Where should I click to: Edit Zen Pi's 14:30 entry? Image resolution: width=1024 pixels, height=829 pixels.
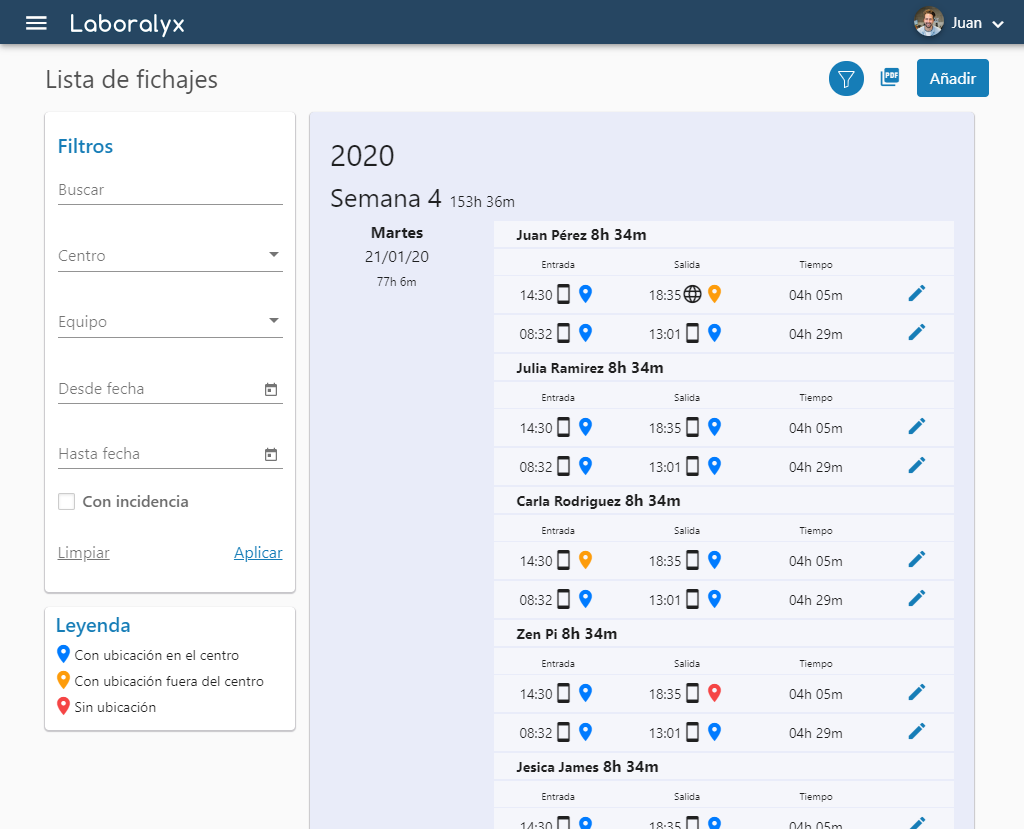pyautogui.click(x=917, y=692)
